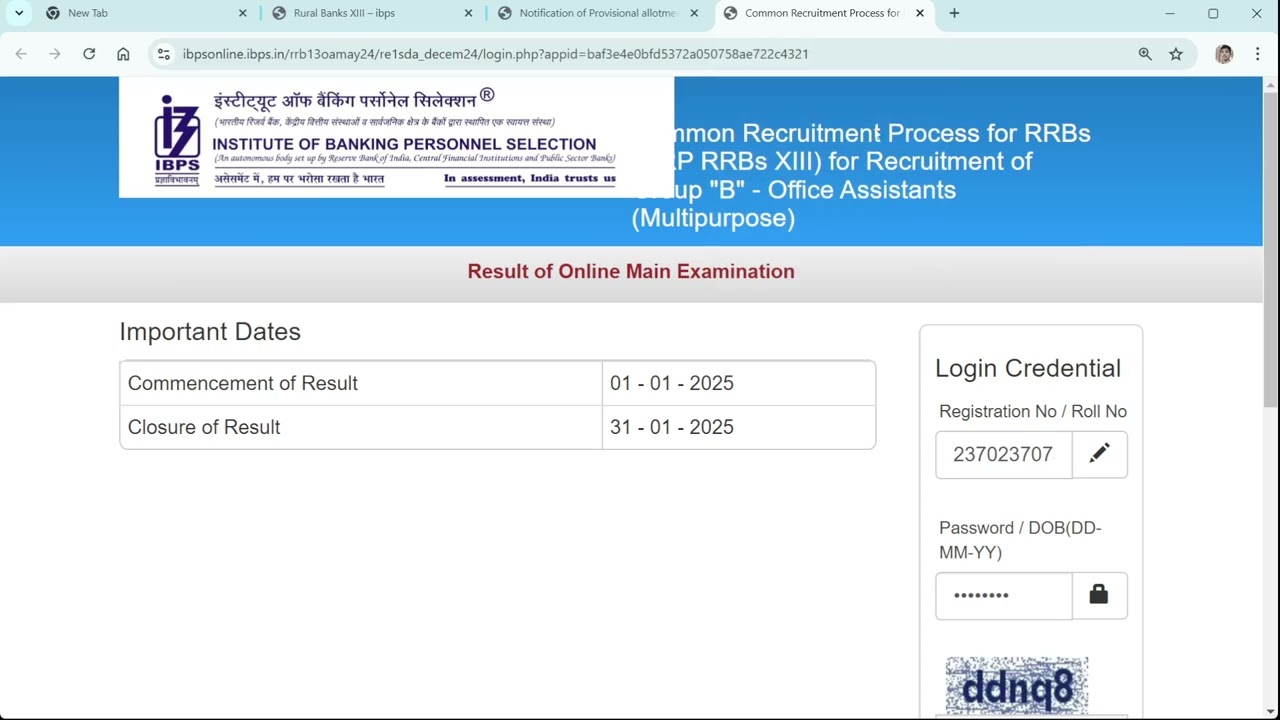Click the pencil icon beside registration number
The height and width of the screenshot is (720, 1280).
pos(1099,454)
